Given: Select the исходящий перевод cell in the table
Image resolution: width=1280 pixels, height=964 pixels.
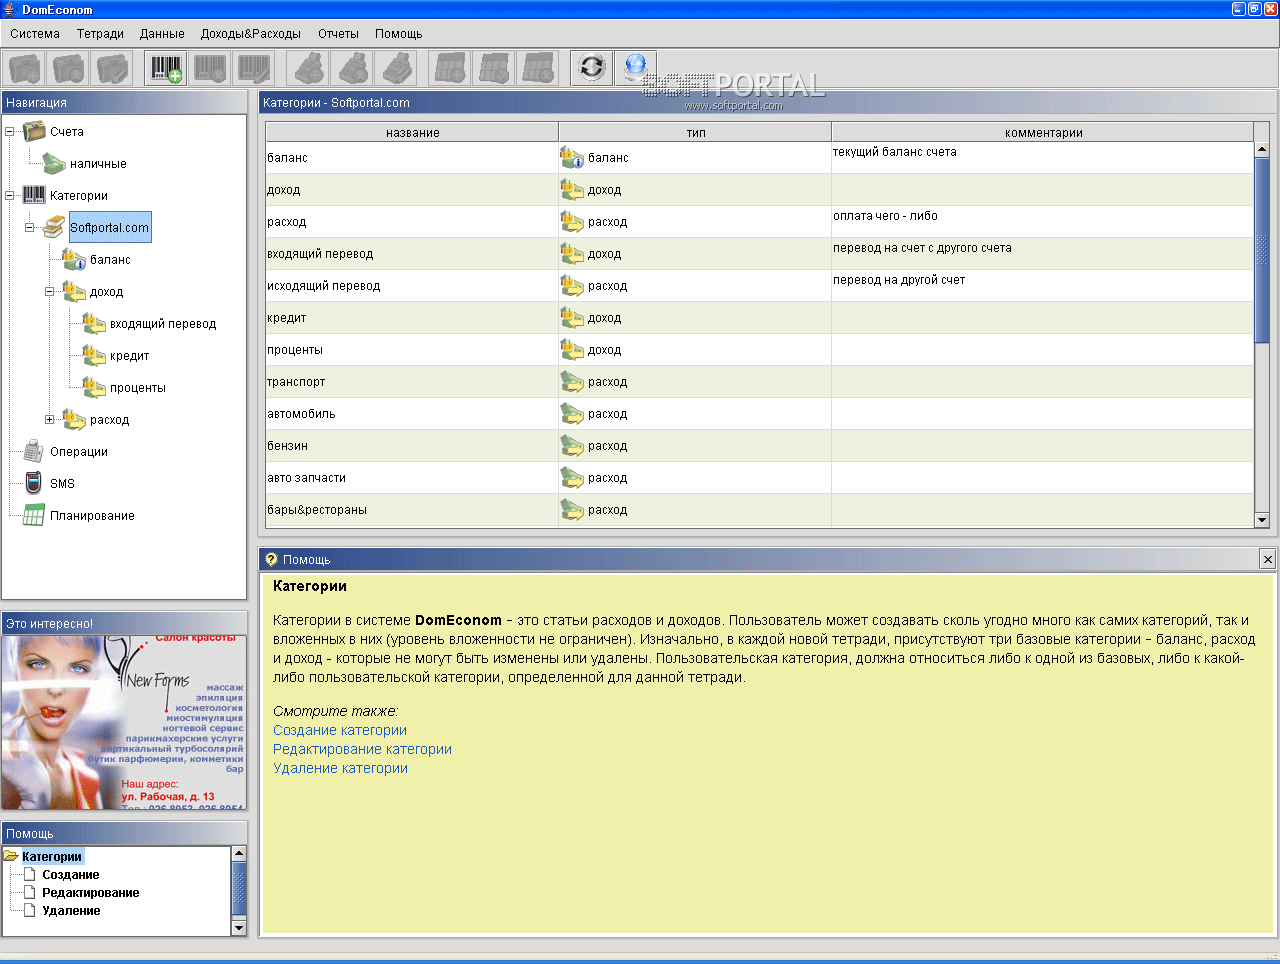Looking at the screenshot, I should [412, 286].
